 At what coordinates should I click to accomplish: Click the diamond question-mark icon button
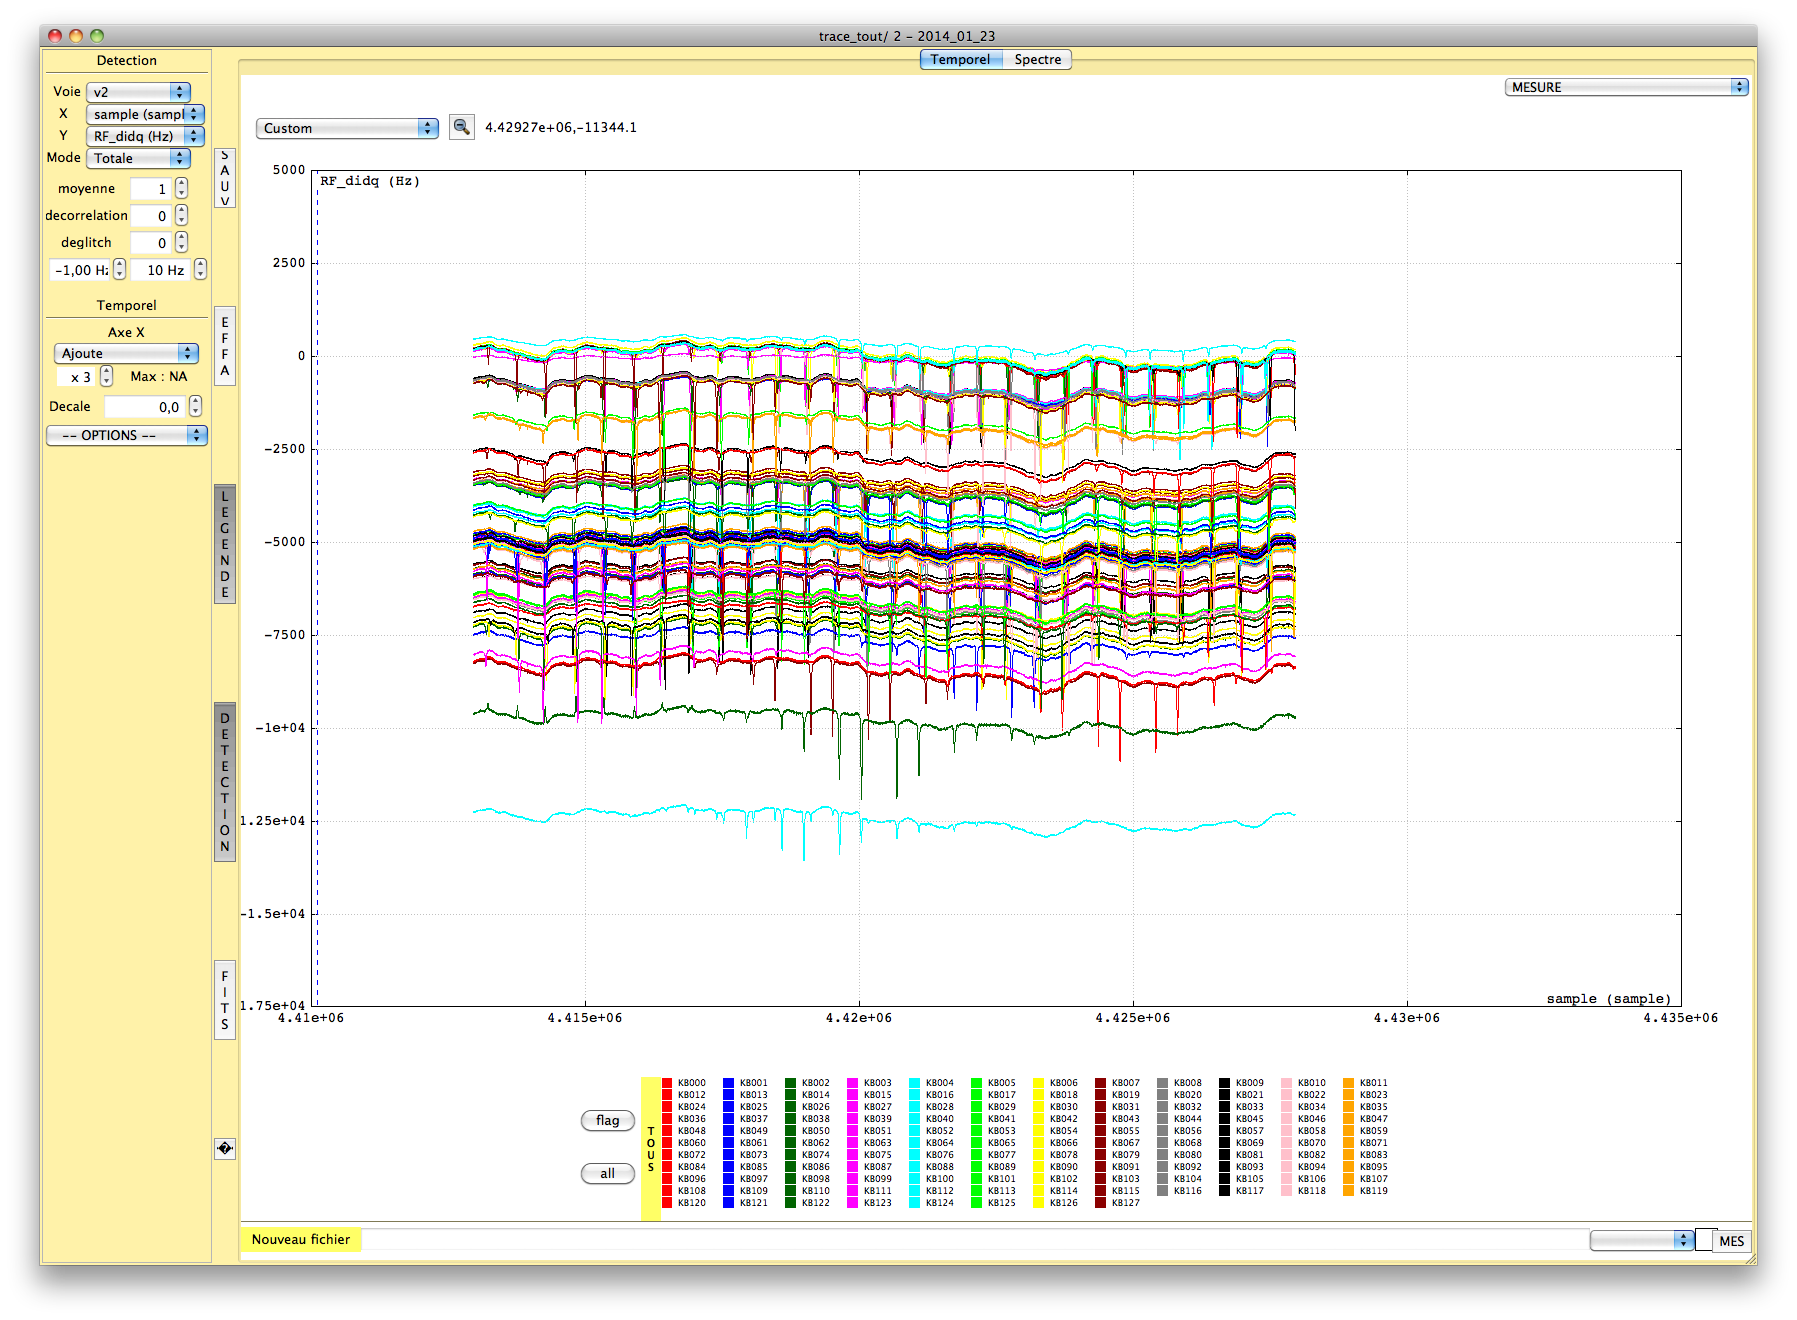(225, 1148)
